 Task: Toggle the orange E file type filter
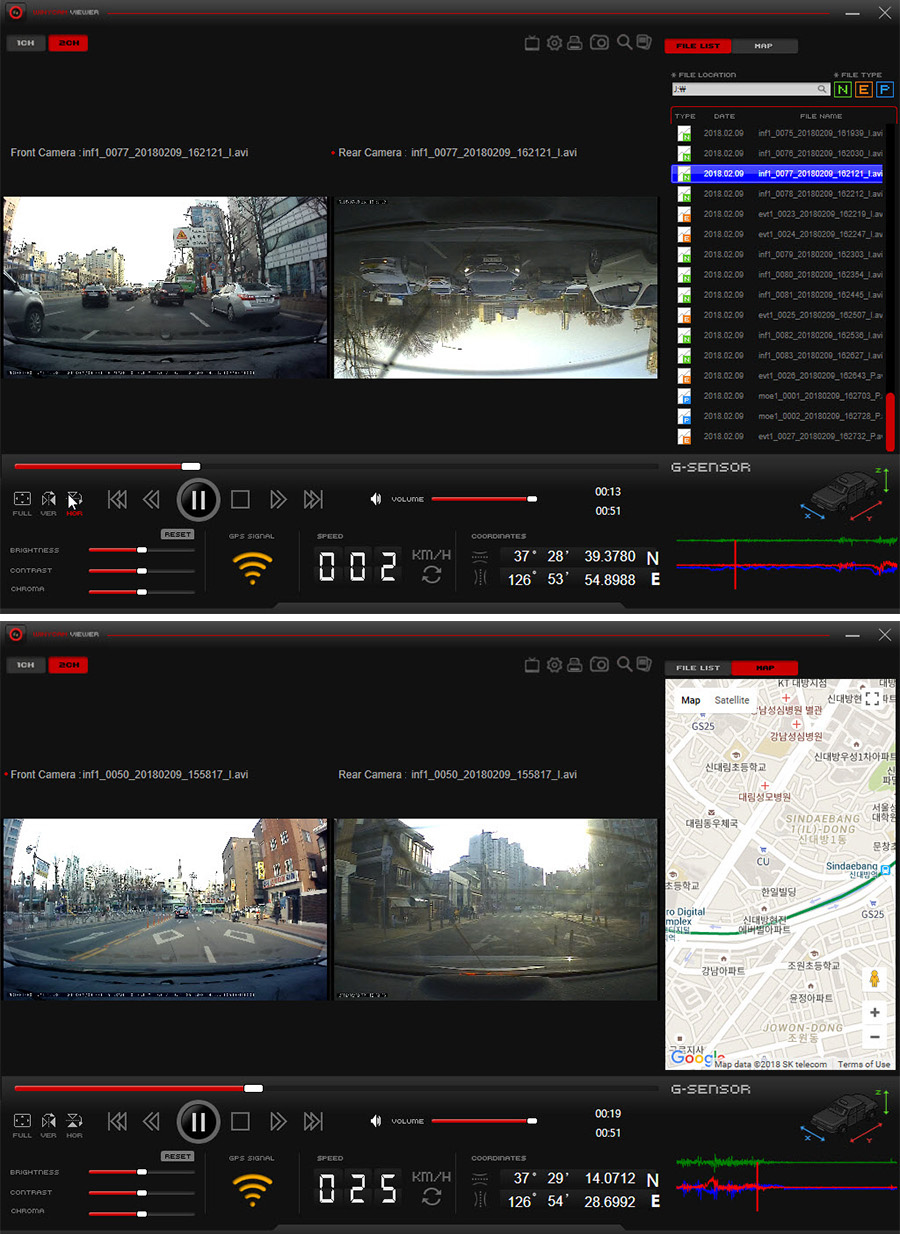[864, 89]
